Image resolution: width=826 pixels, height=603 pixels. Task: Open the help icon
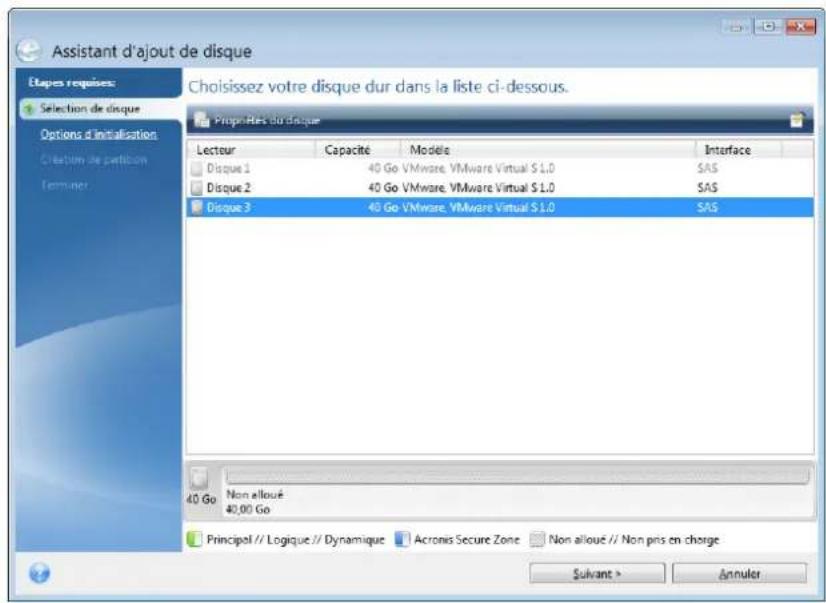[40, 572]
